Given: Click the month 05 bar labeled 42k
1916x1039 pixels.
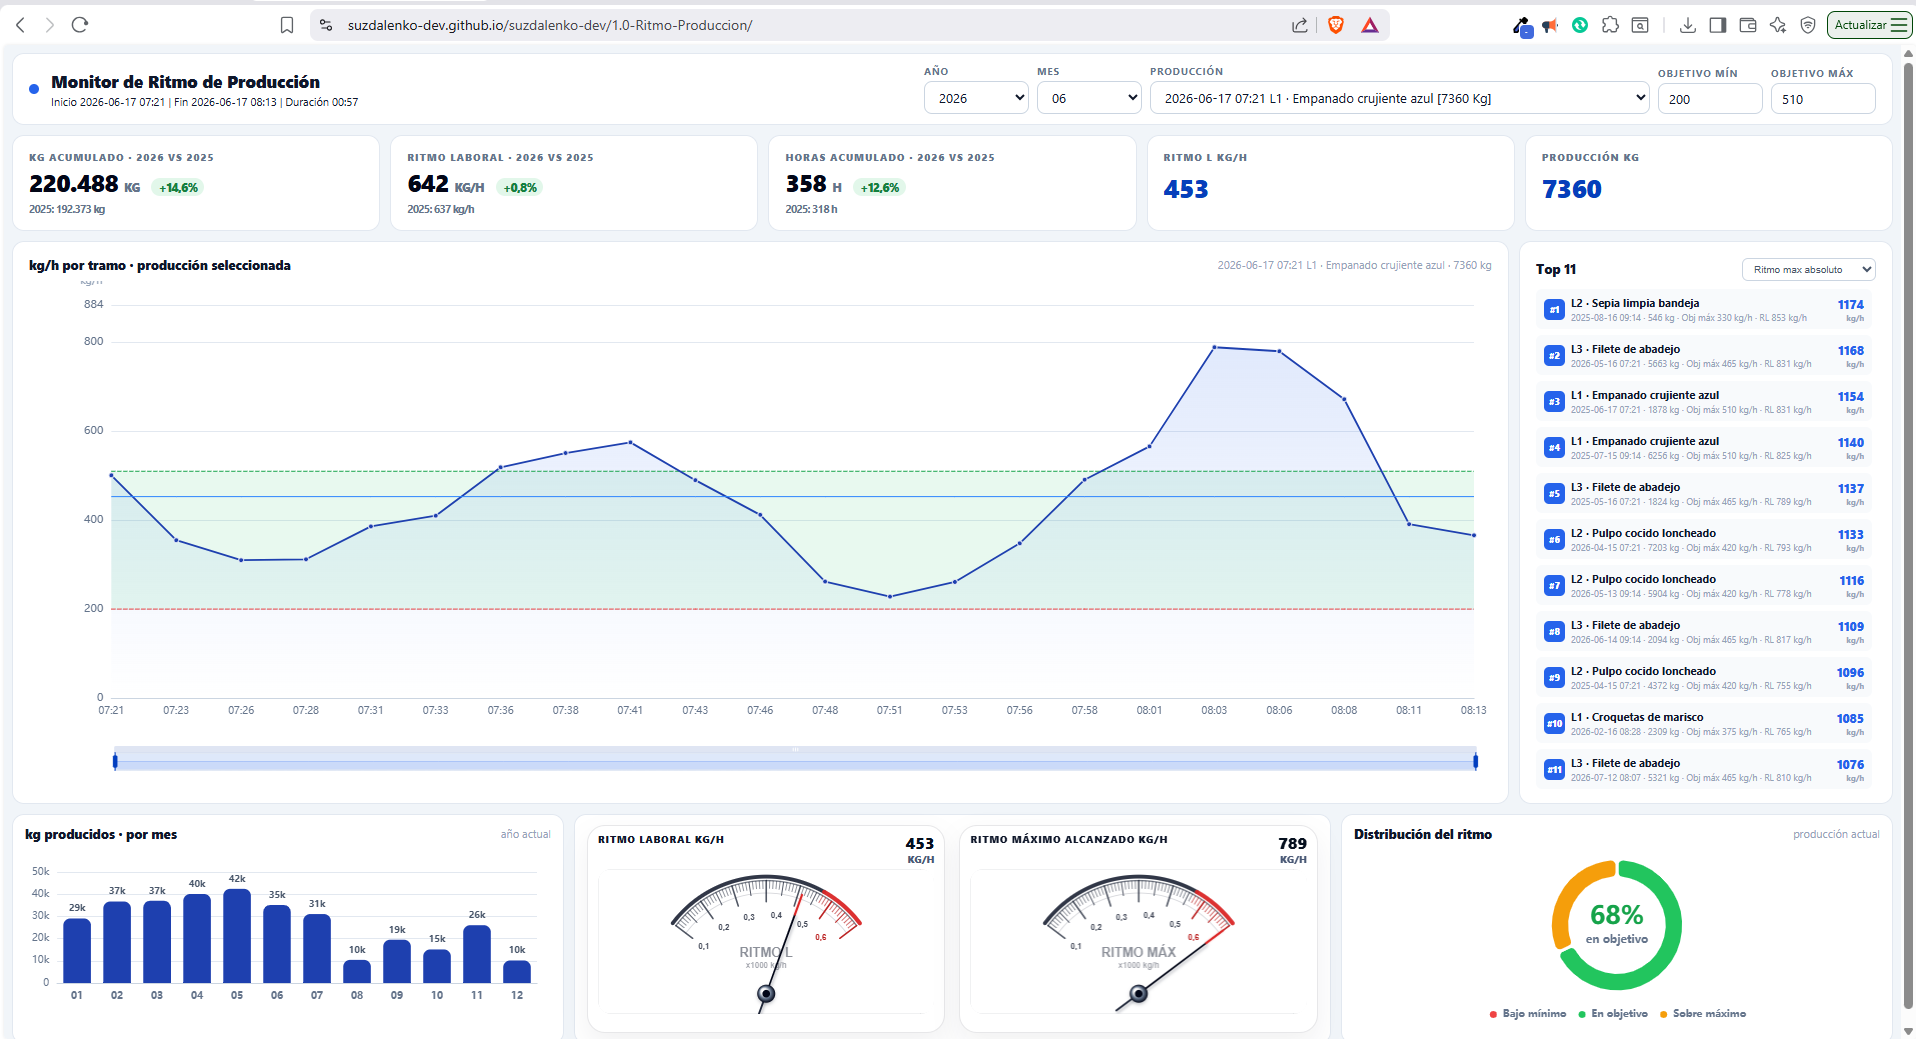Looking at the screenshot, I should click(237, 936).
